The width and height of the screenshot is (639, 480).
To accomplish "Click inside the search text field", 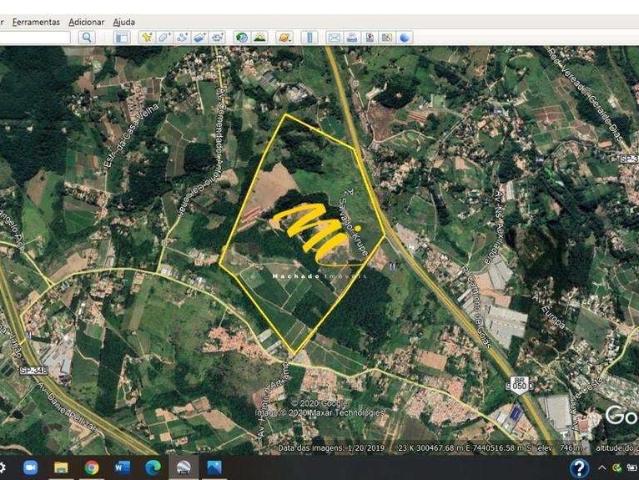I will click(35, 37).
